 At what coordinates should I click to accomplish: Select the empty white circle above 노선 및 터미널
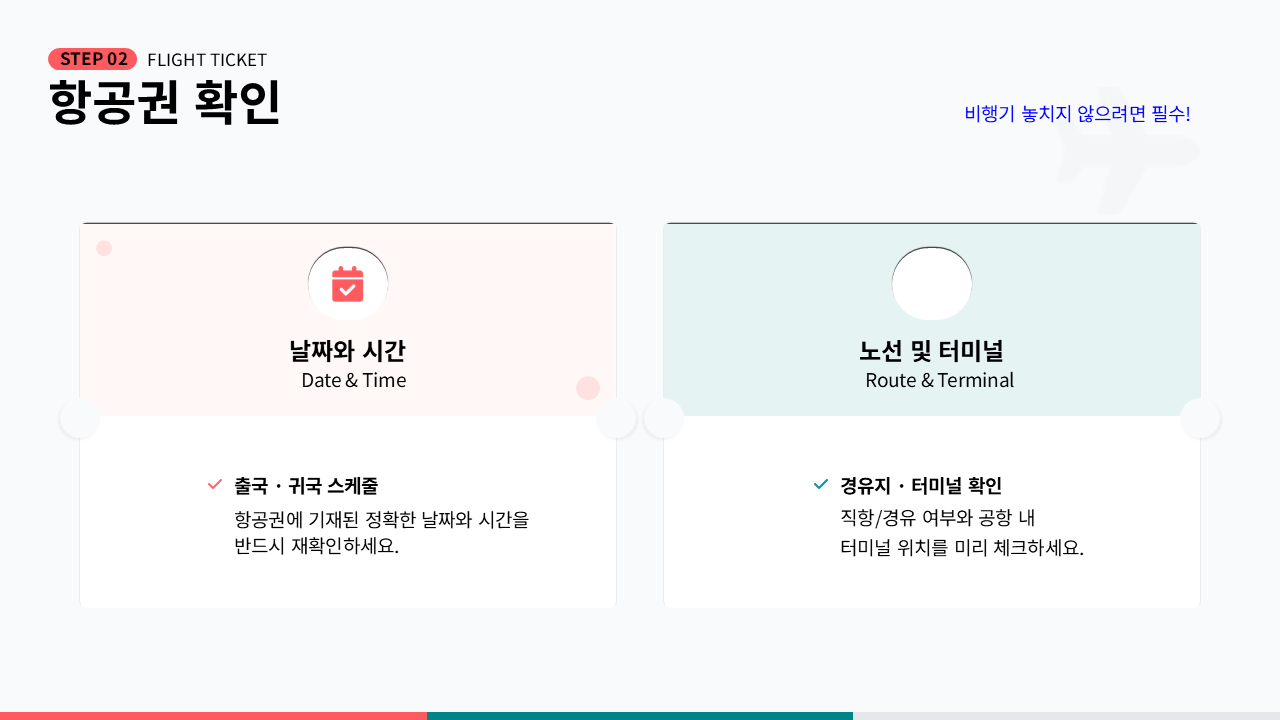click(x=931, y=284)
